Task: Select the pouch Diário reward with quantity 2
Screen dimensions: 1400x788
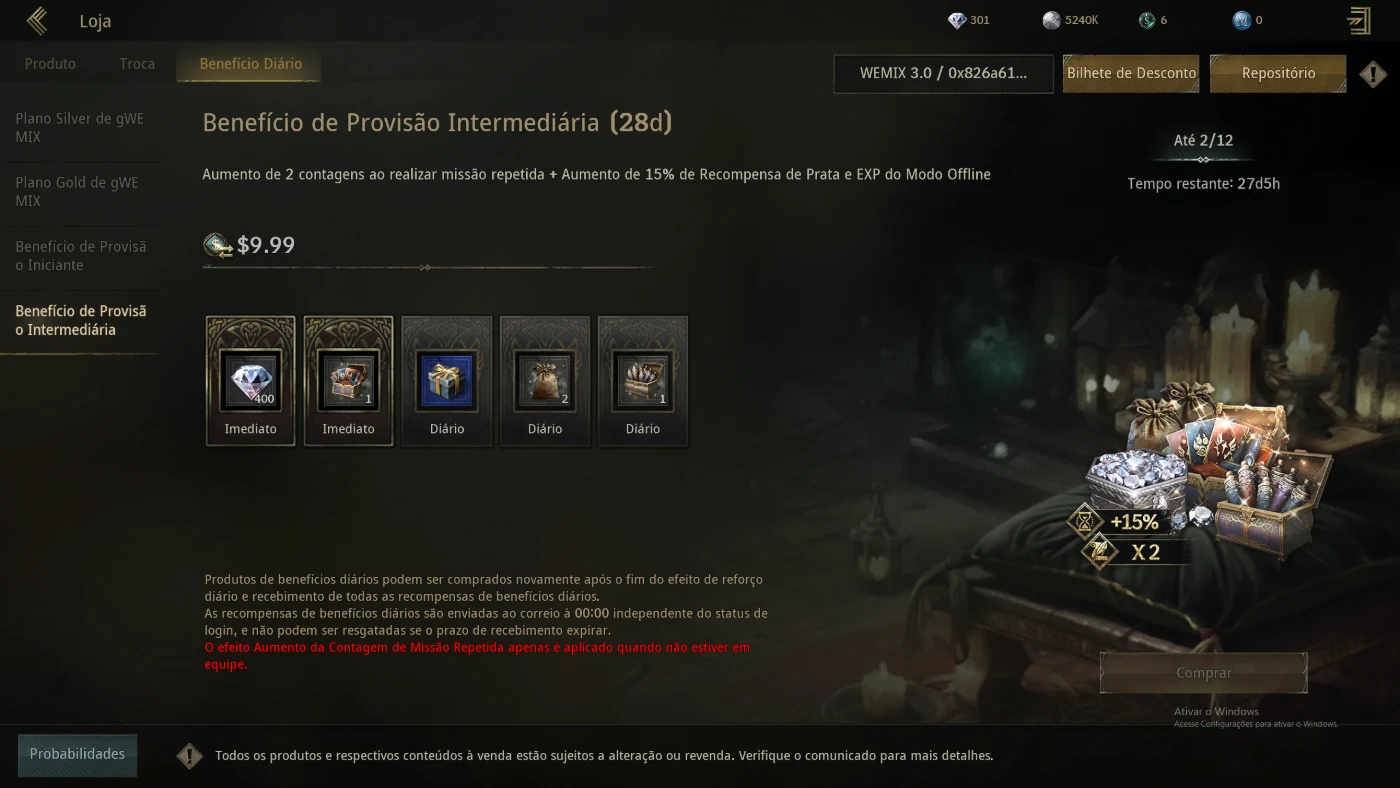Action: click(x=545, y=381)
